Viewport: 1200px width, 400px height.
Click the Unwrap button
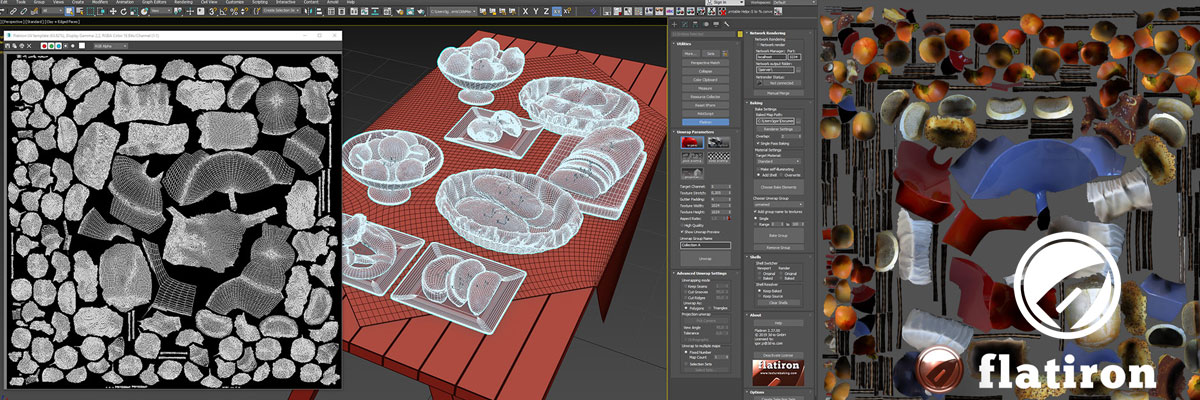[x=705, y=258]
